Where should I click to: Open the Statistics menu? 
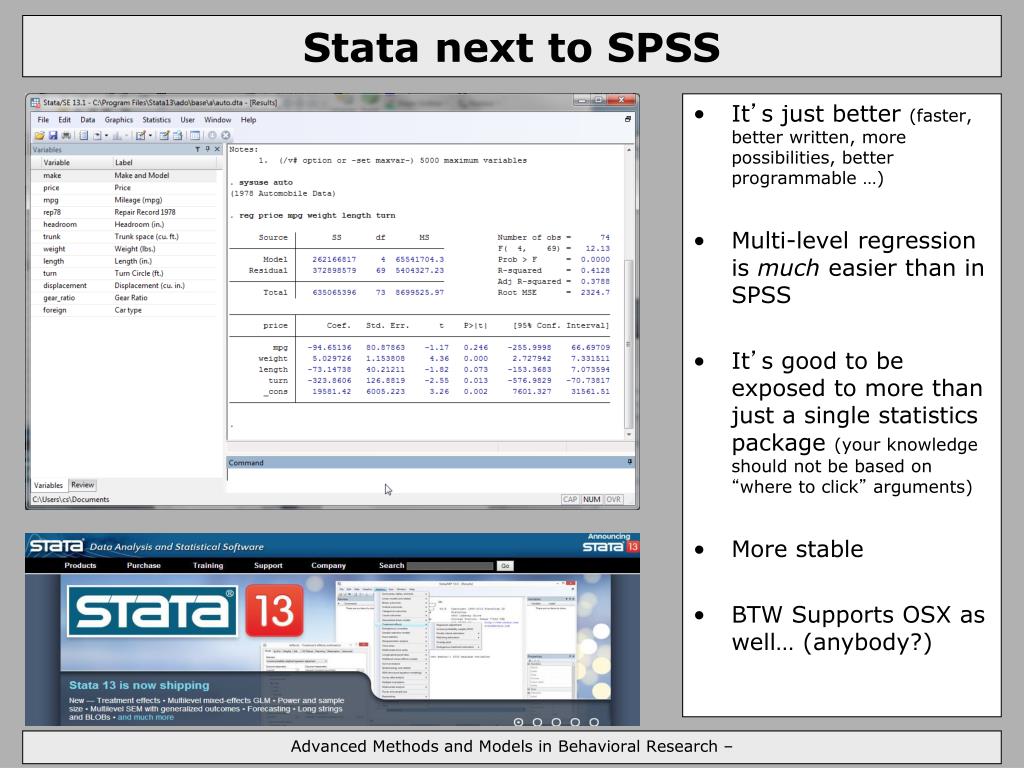[x=157, y=120]
